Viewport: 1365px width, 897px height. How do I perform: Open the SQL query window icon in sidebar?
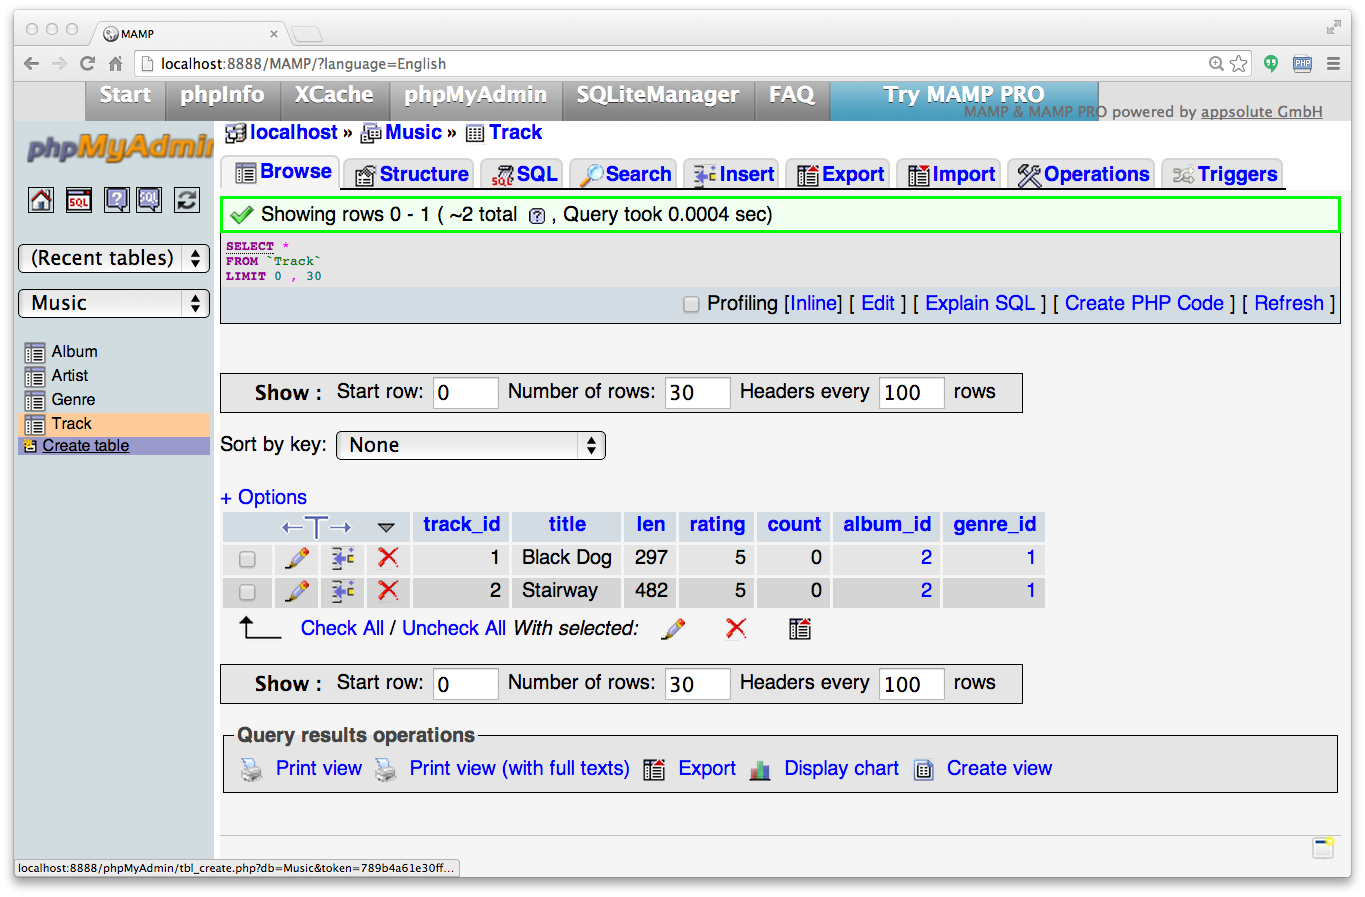point(79,200)
